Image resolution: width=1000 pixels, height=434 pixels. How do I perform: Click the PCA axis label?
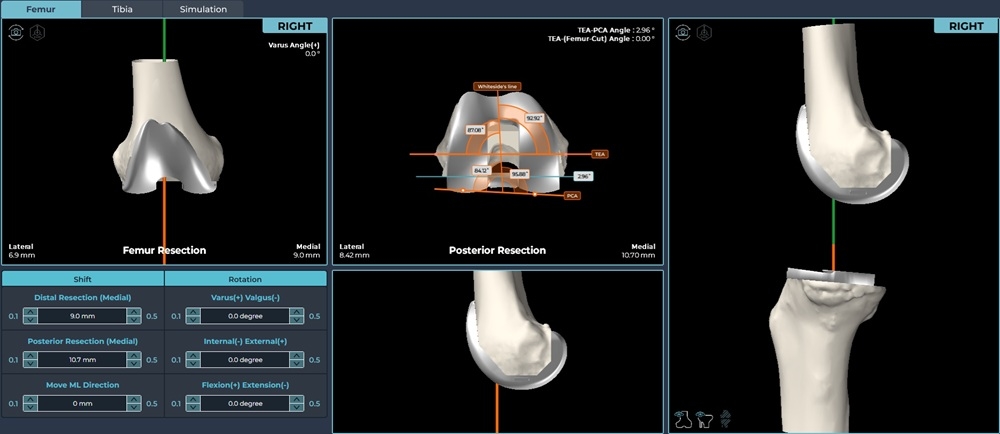pos(572,196)
